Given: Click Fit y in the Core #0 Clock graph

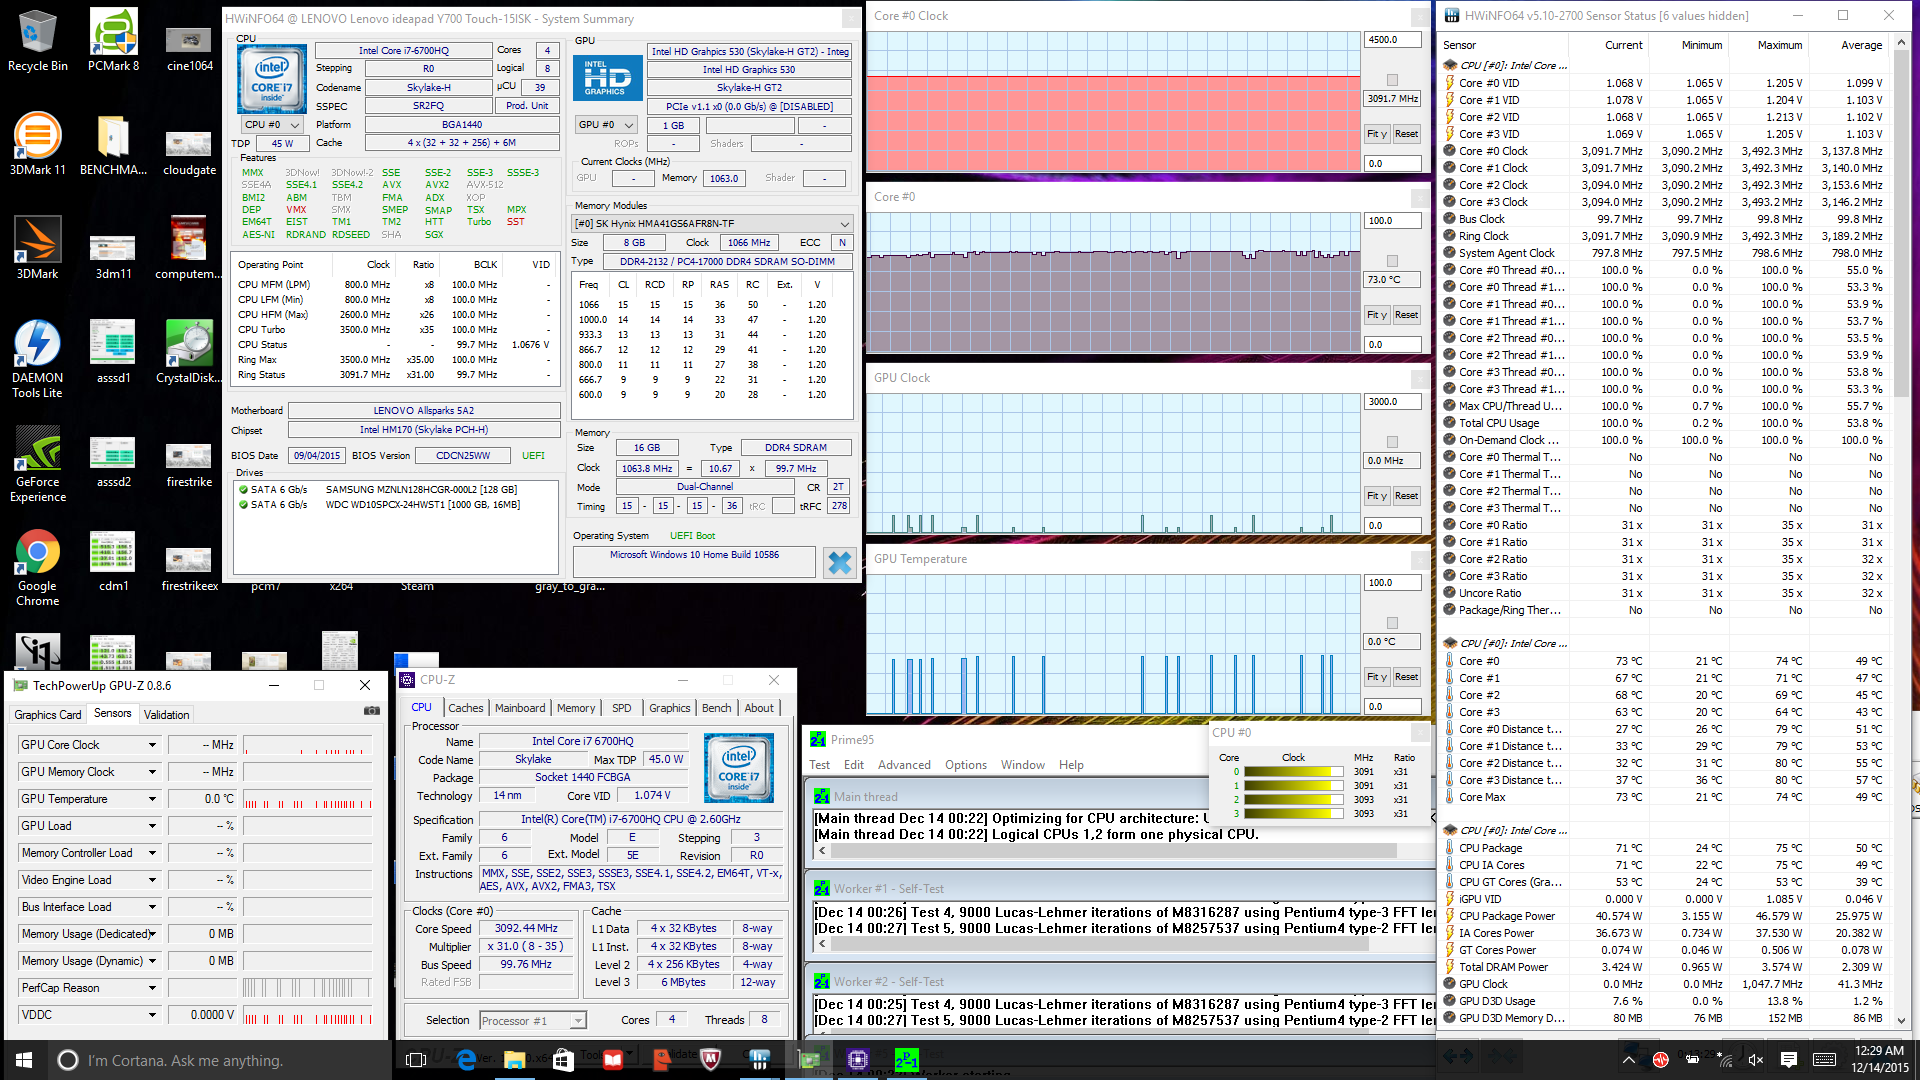Looking at the screenshot, I should [1377, 134].
